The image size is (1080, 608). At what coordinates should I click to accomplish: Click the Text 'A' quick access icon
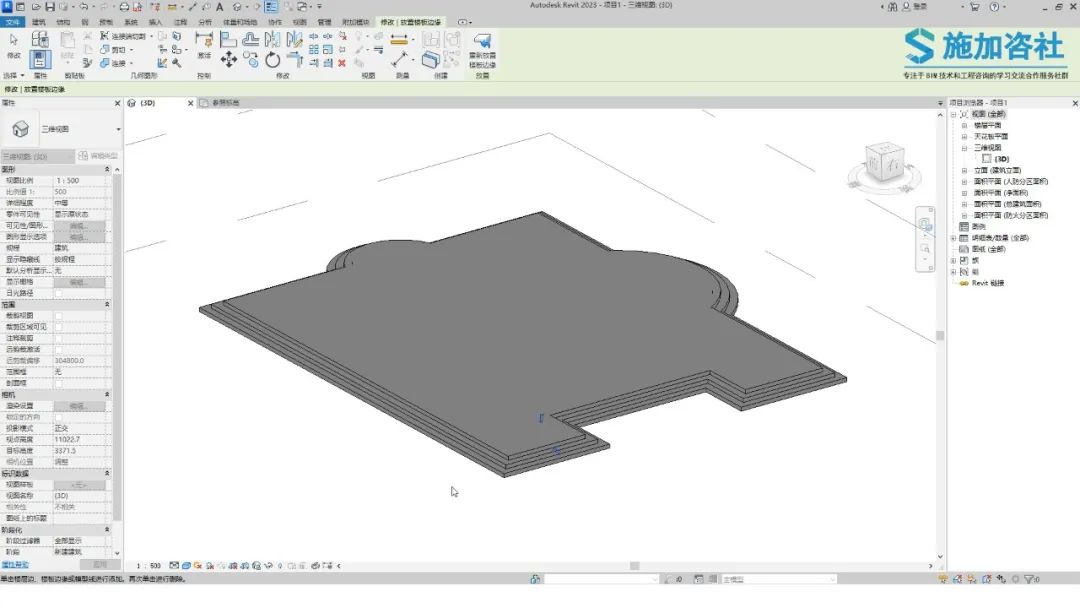point(220,7)
